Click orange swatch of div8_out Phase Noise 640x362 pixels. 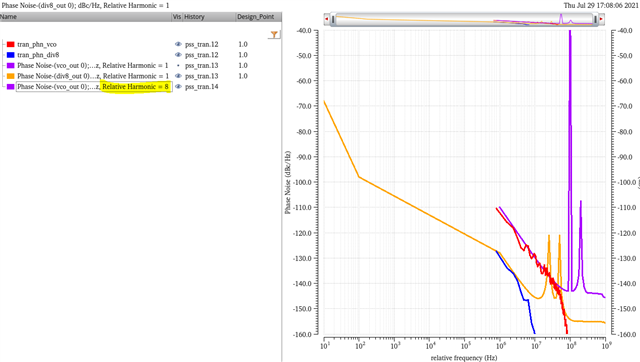(x=11, y=76)
